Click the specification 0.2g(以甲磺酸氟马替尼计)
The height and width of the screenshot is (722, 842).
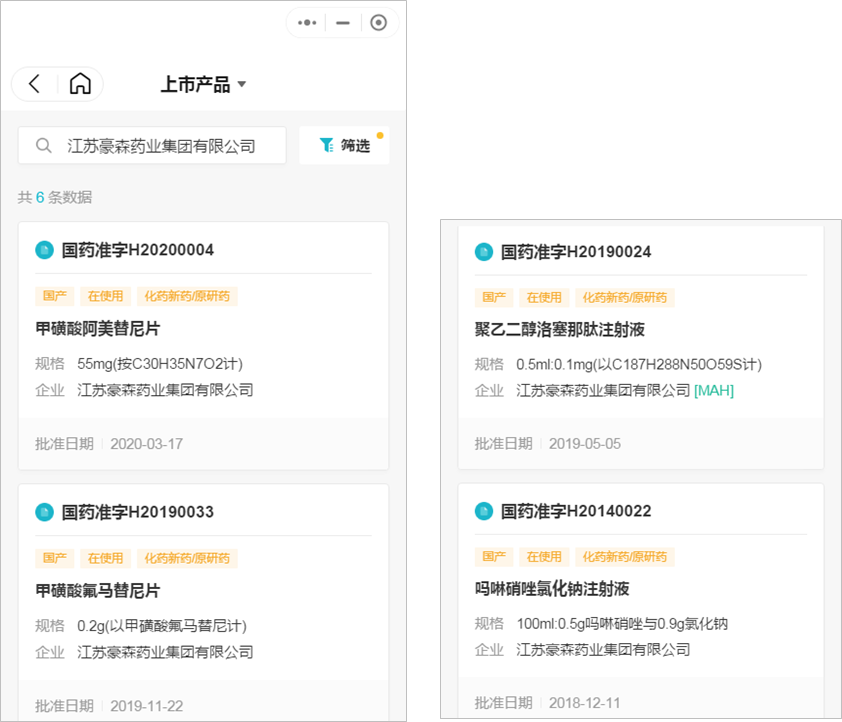coord(162,626)
